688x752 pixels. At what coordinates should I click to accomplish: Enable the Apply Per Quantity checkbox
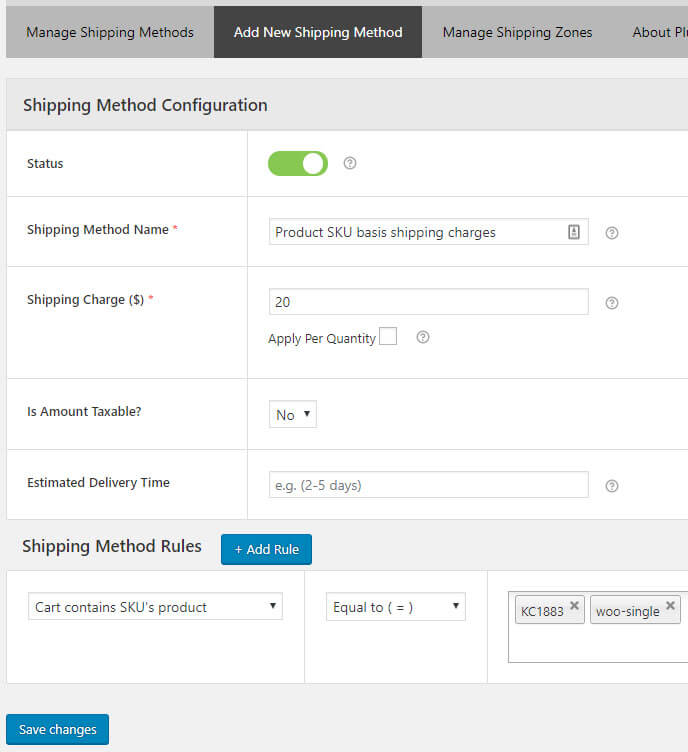(388, 337)
